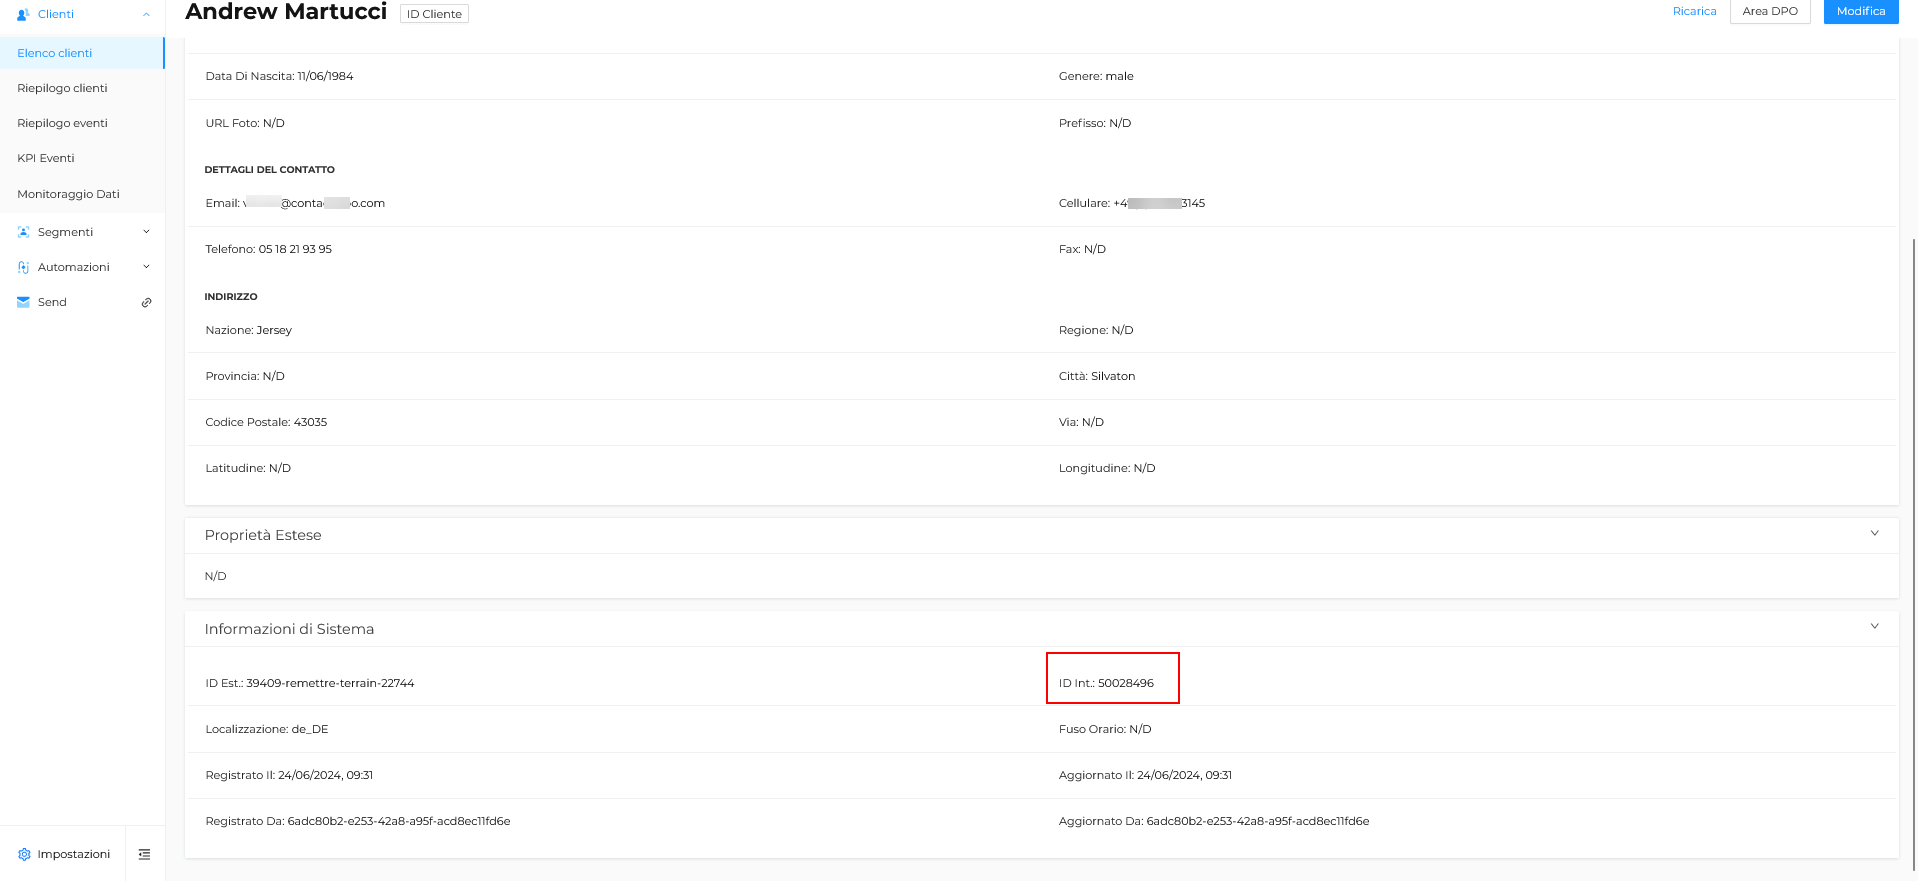Click the link icon next to Send
This screenshot has width=1919, height=881.
(146, 302)
